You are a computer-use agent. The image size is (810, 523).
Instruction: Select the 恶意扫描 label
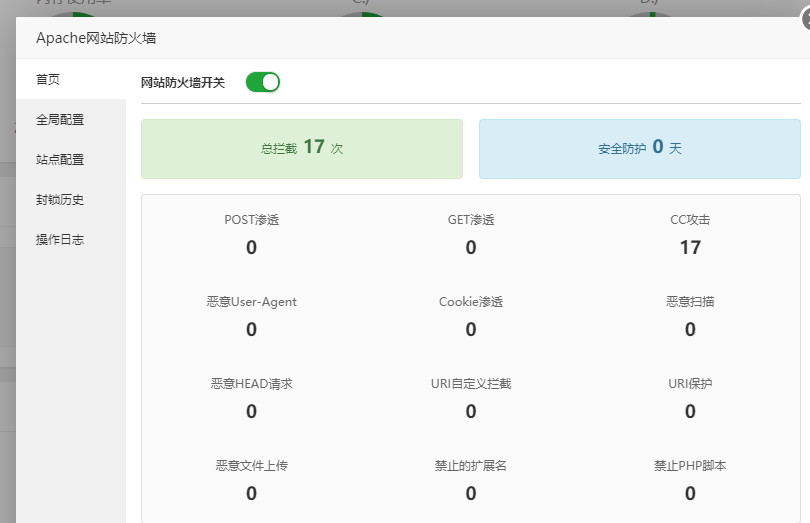pos(690,302)
